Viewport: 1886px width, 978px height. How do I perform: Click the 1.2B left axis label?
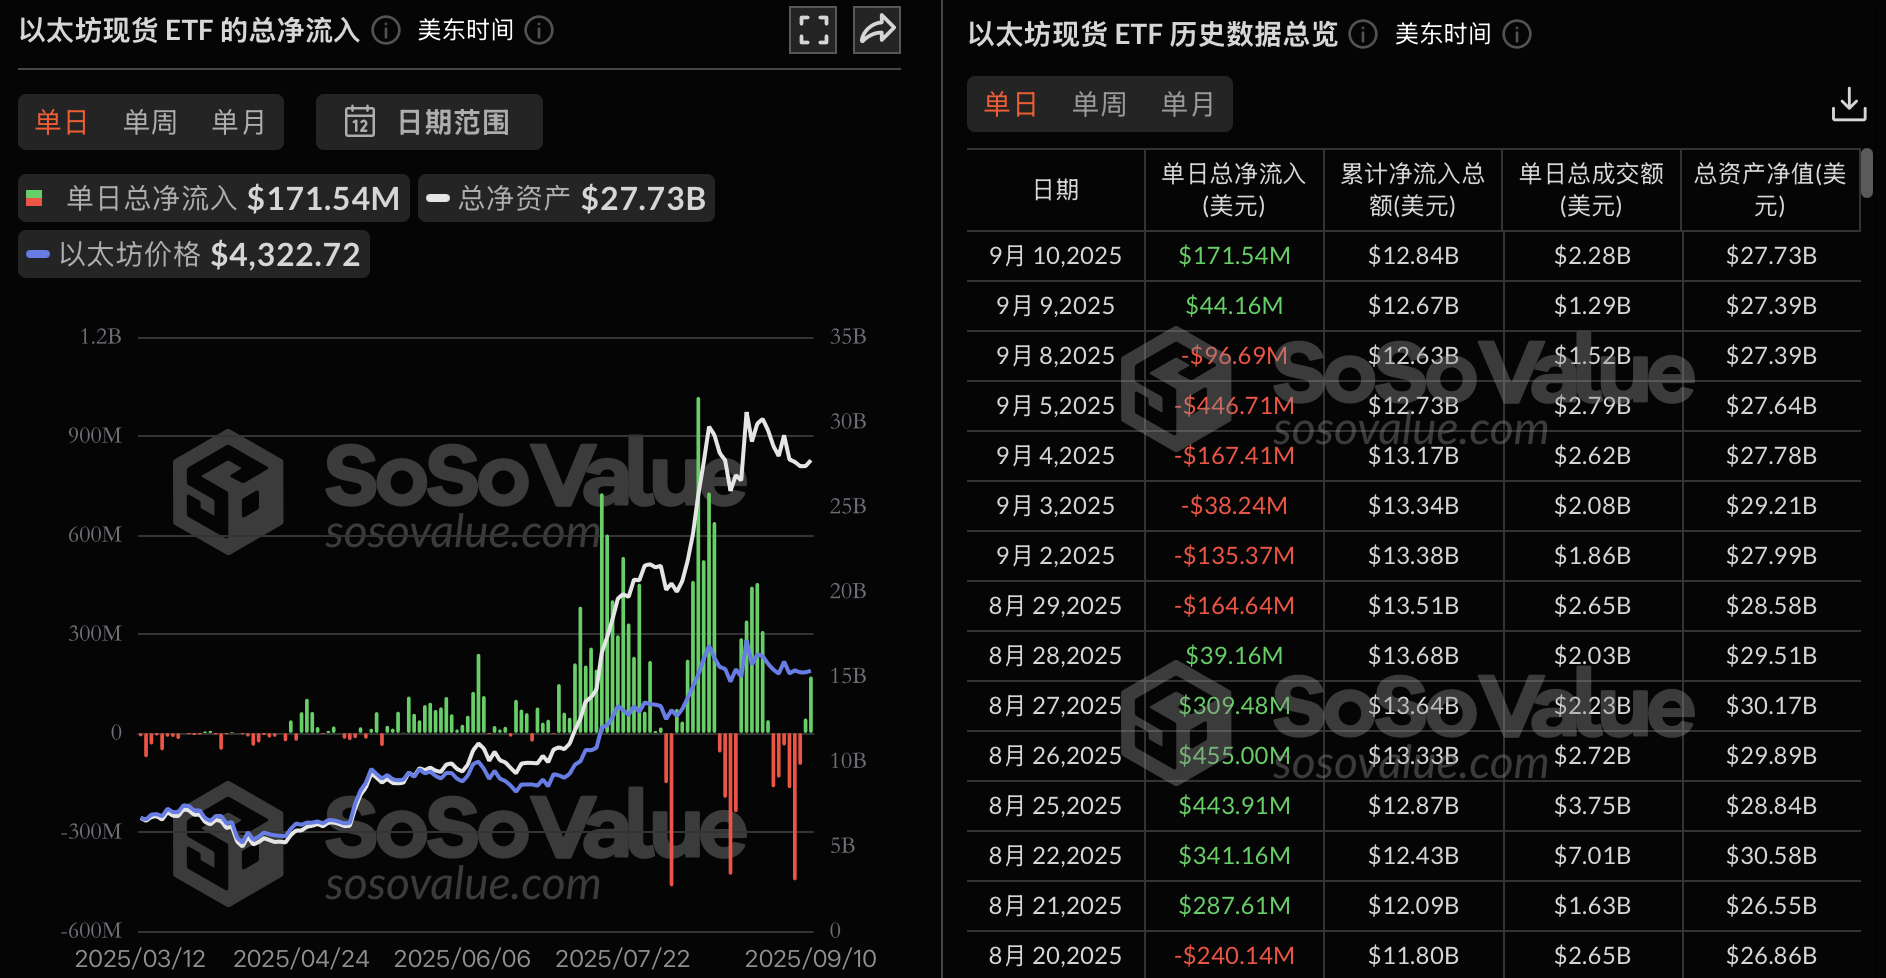(101, 336)
